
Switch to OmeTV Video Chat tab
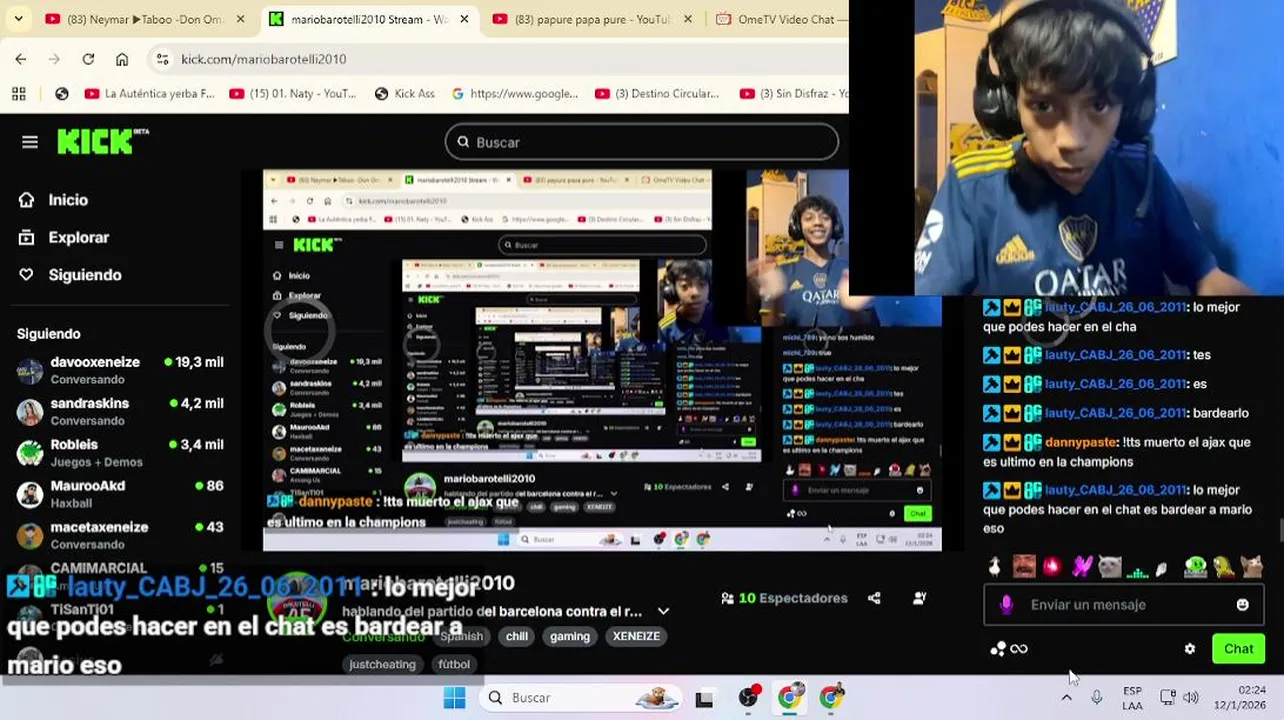[780, 19]
